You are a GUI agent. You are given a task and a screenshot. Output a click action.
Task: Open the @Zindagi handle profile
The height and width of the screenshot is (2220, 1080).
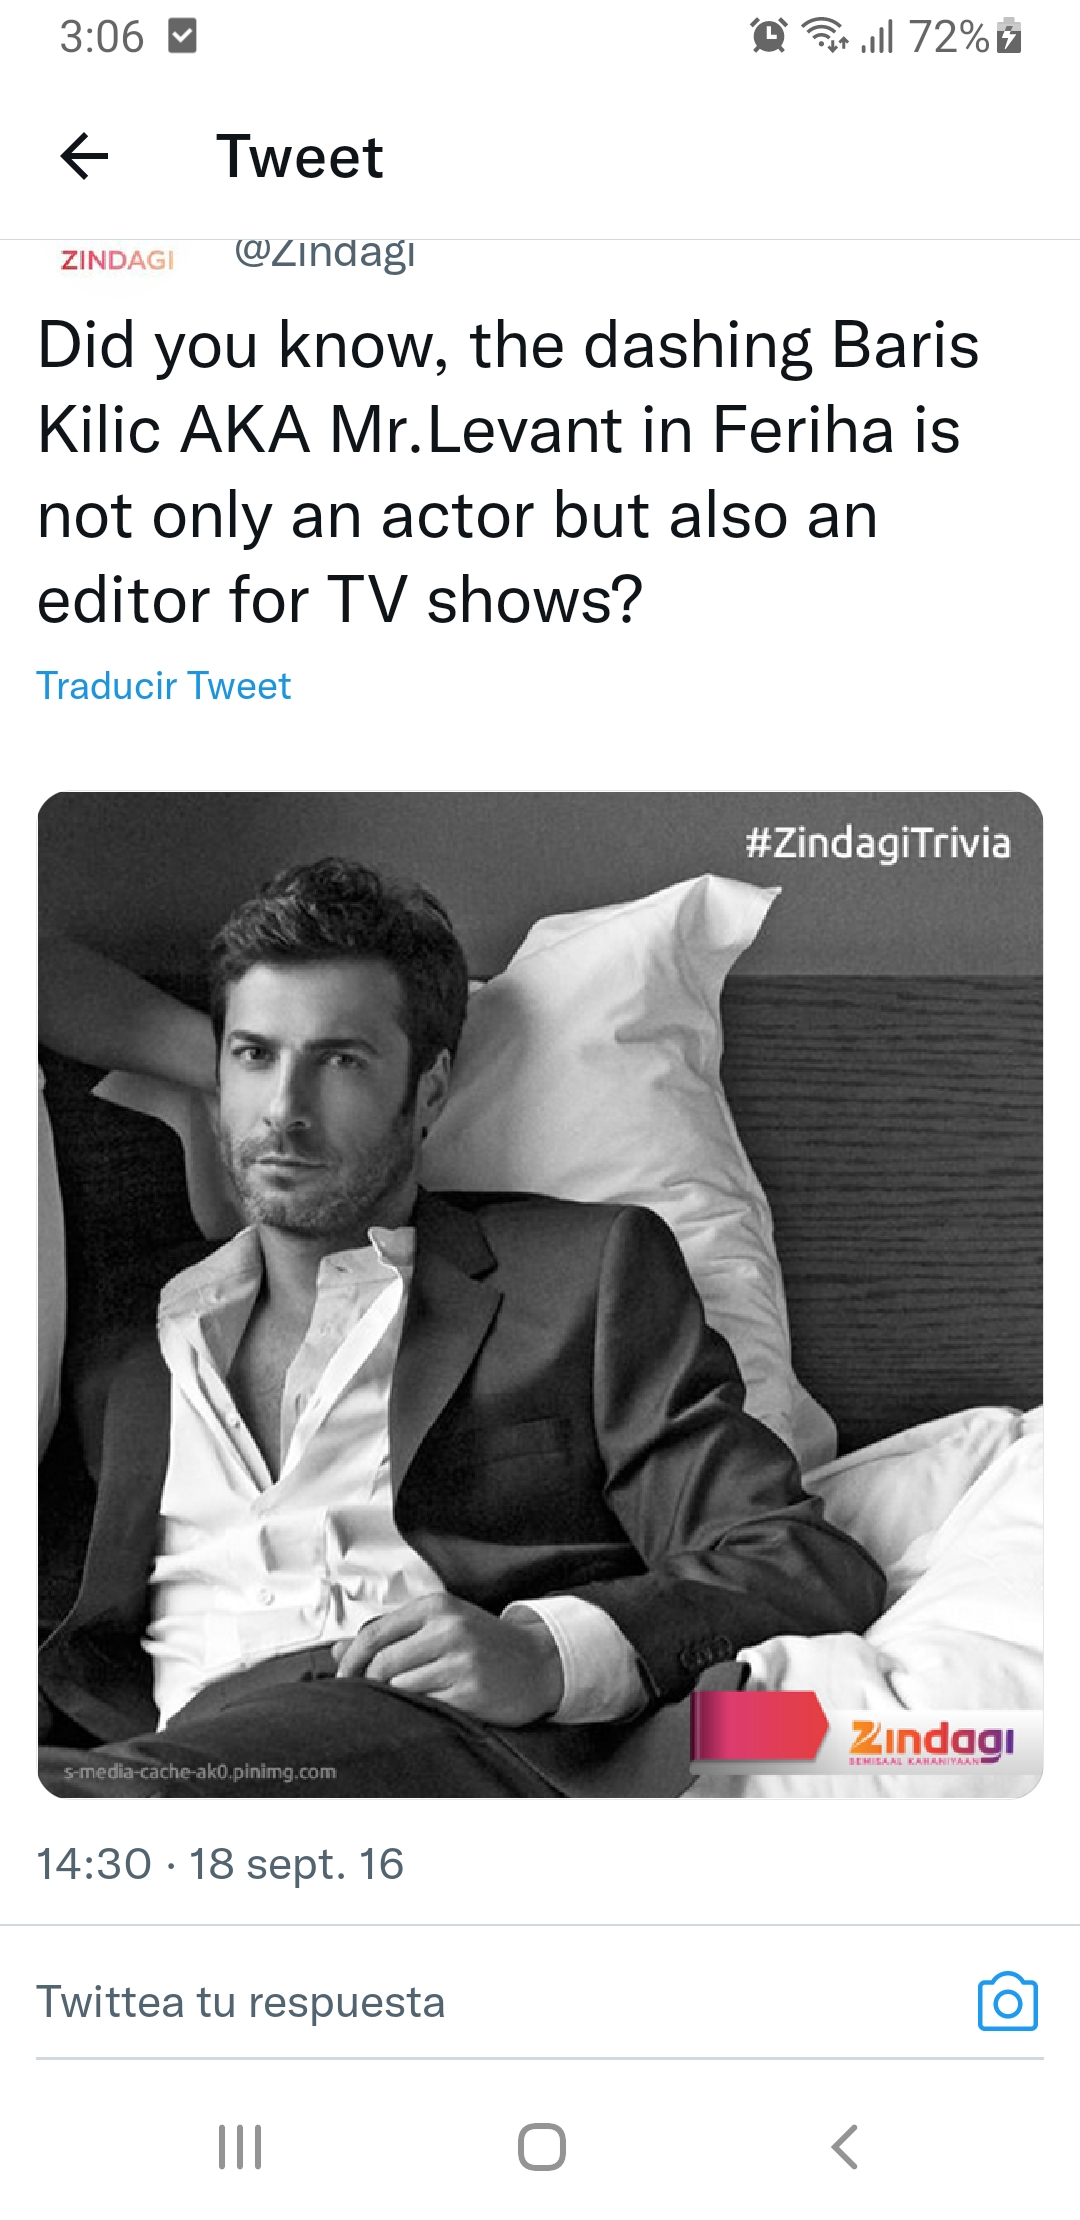point(325,253)
